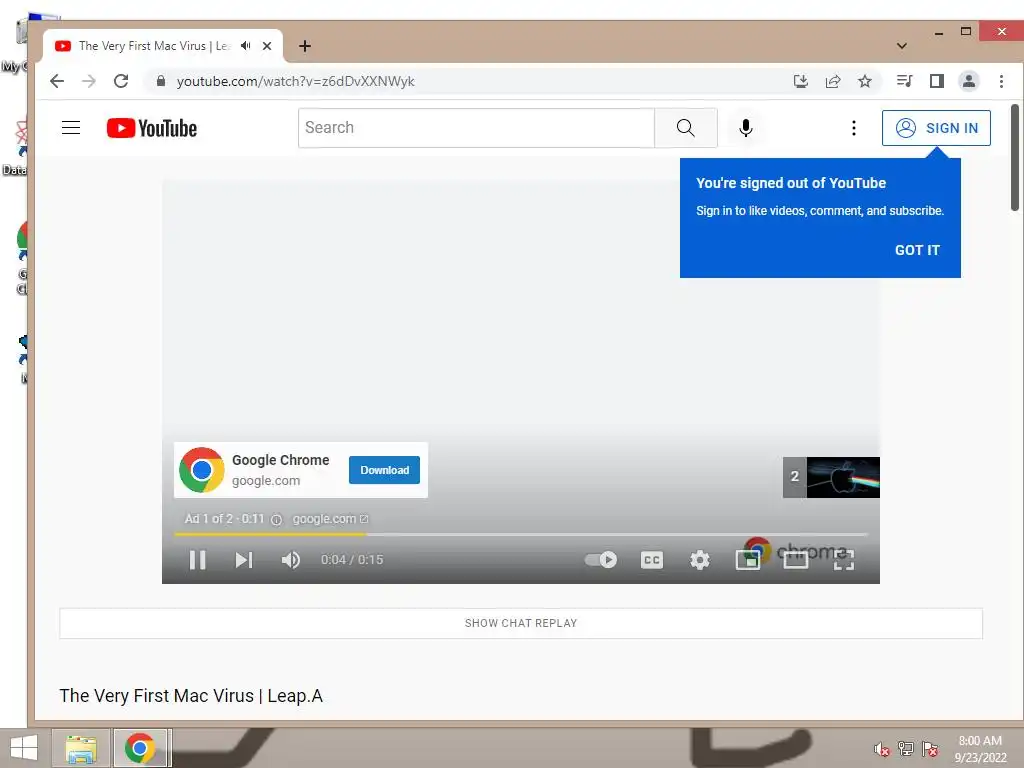
Task: Close the YouTube tab
Action: point(266,46)
